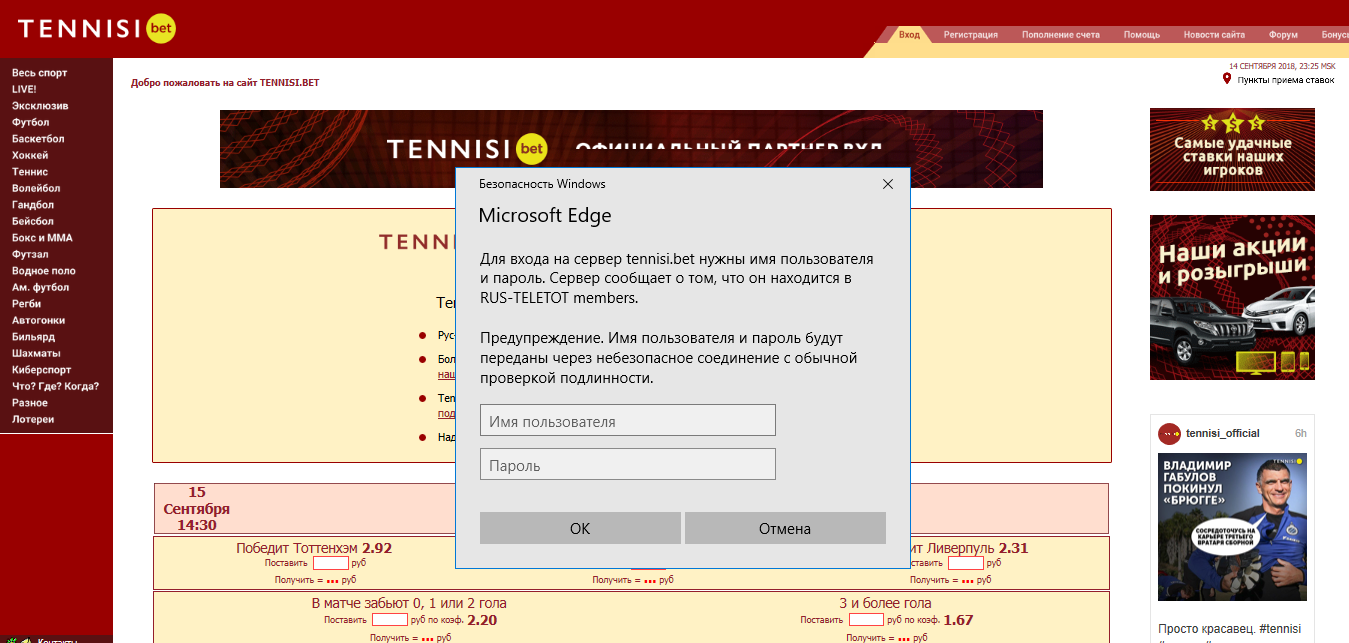Select Ам. футбол in sidebar

(41, 287)
